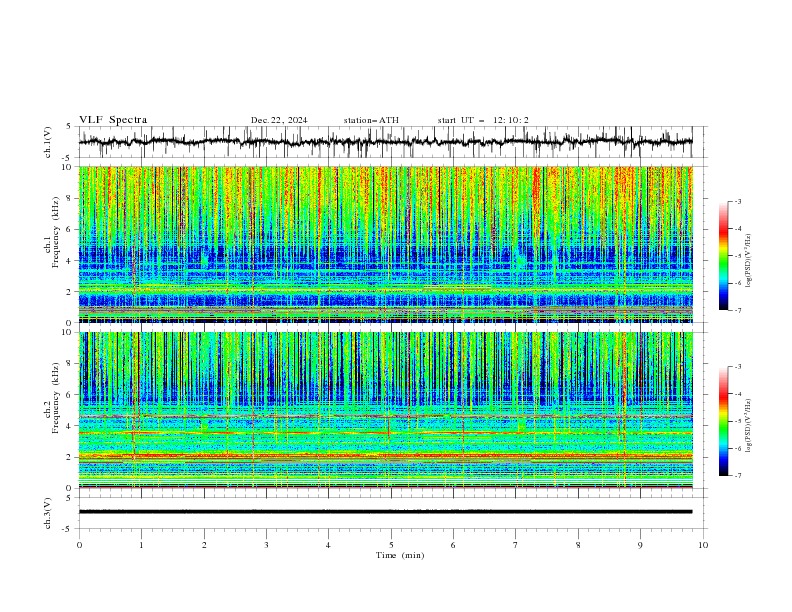Click the time axis tick label '10'
This screenshot has width=792, height=612.
(x=703, y=545)
